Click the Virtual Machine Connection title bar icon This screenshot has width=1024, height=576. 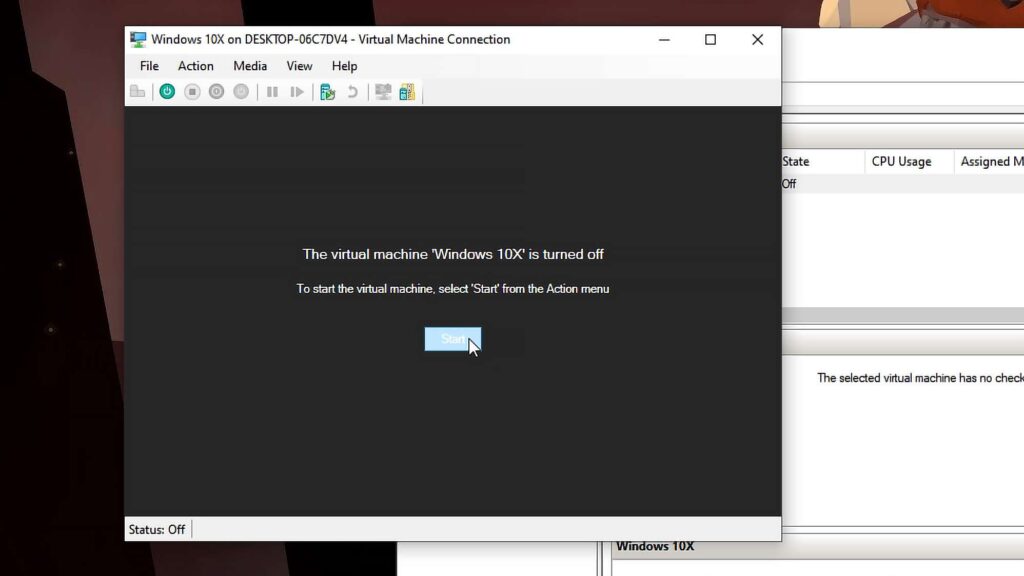tap(138, 40)
